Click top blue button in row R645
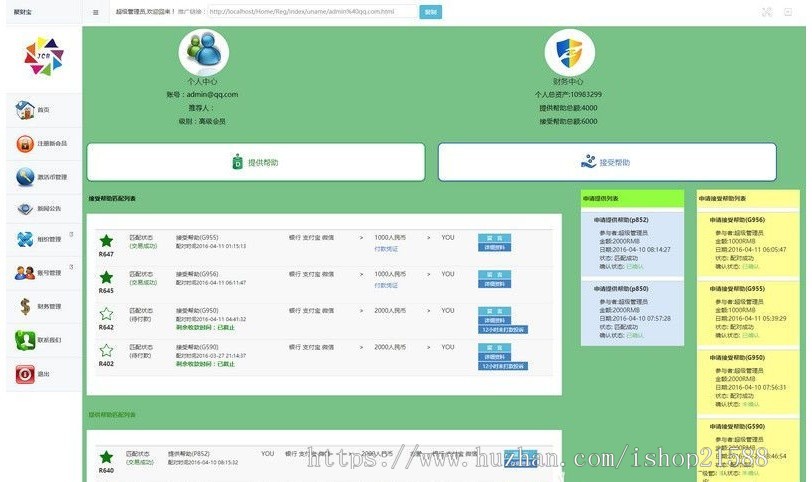Image resolution: width=812 pixels, height=482 pixels. point(494,274)
